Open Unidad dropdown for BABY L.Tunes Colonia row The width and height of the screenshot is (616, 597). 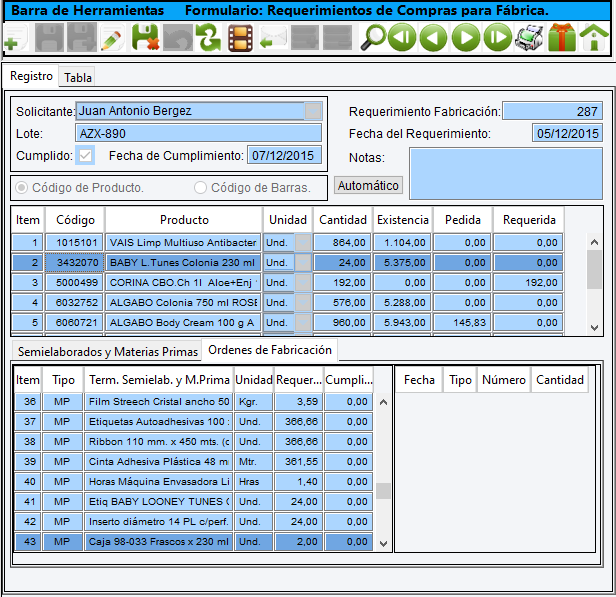(x=303, y=263)
